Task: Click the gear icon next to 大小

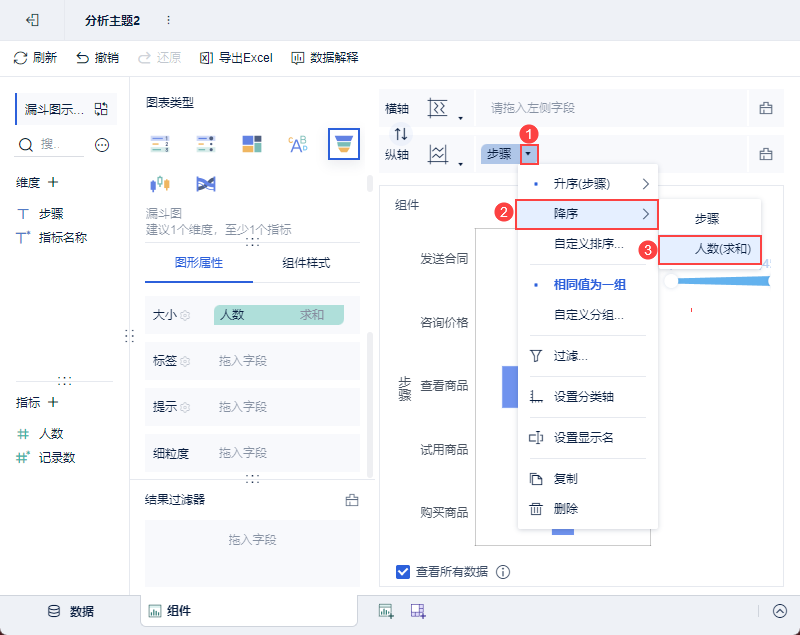Action: point(185,315)
